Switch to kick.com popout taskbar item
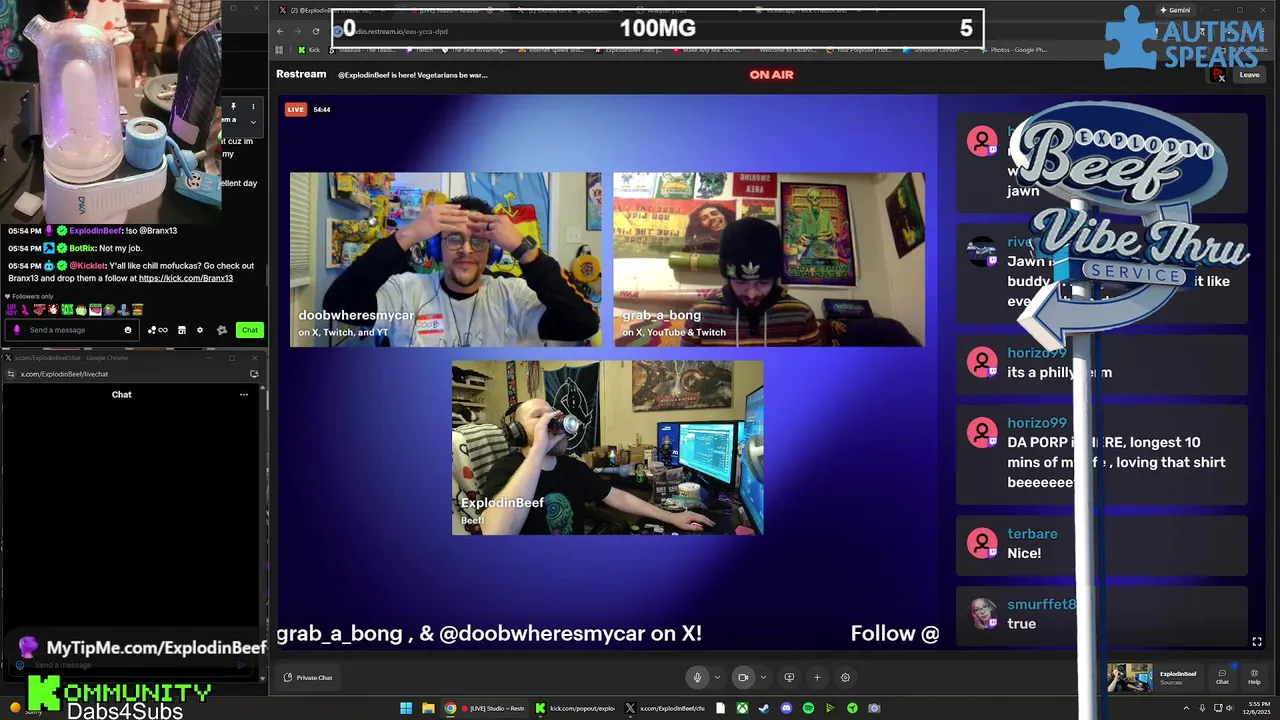The image size is (1280, 720). point(577,708)
